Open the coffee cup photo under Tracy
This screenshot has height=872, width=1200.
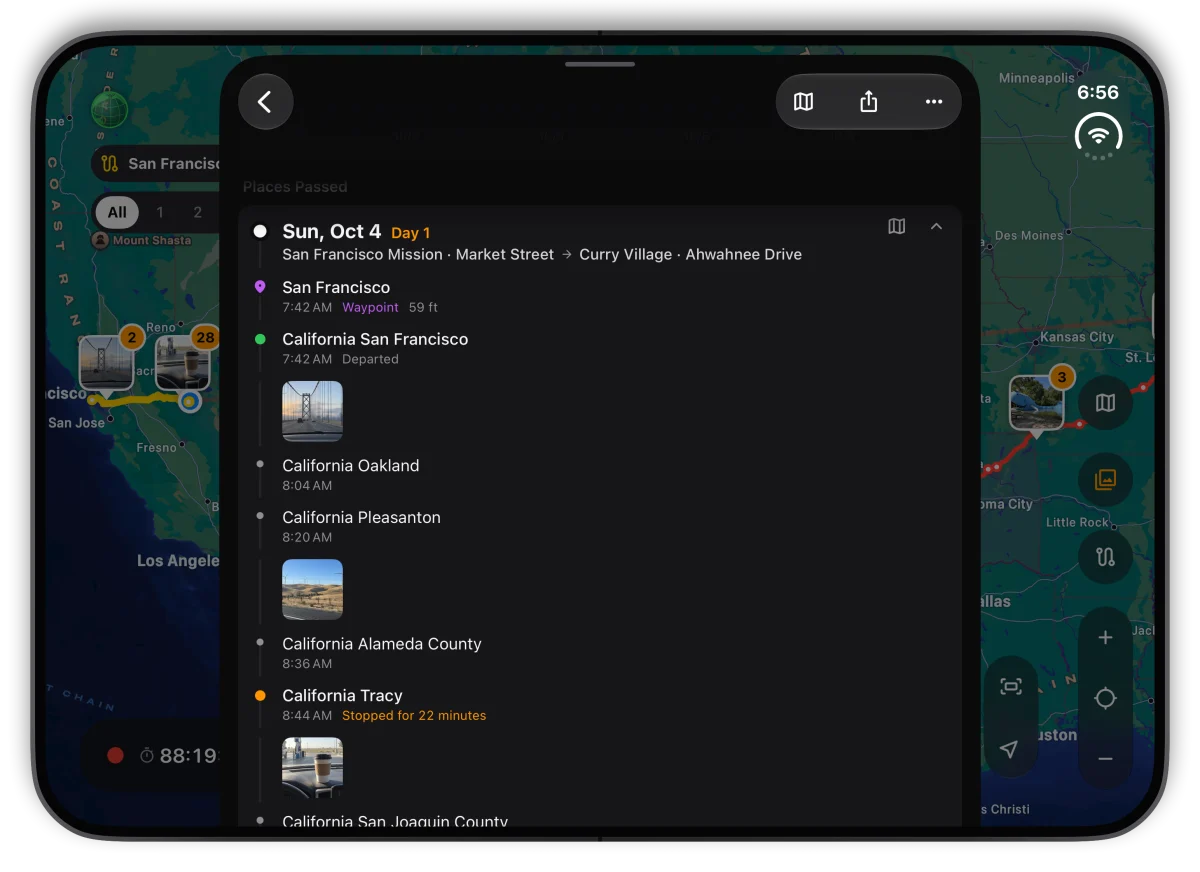pos(312,767)
